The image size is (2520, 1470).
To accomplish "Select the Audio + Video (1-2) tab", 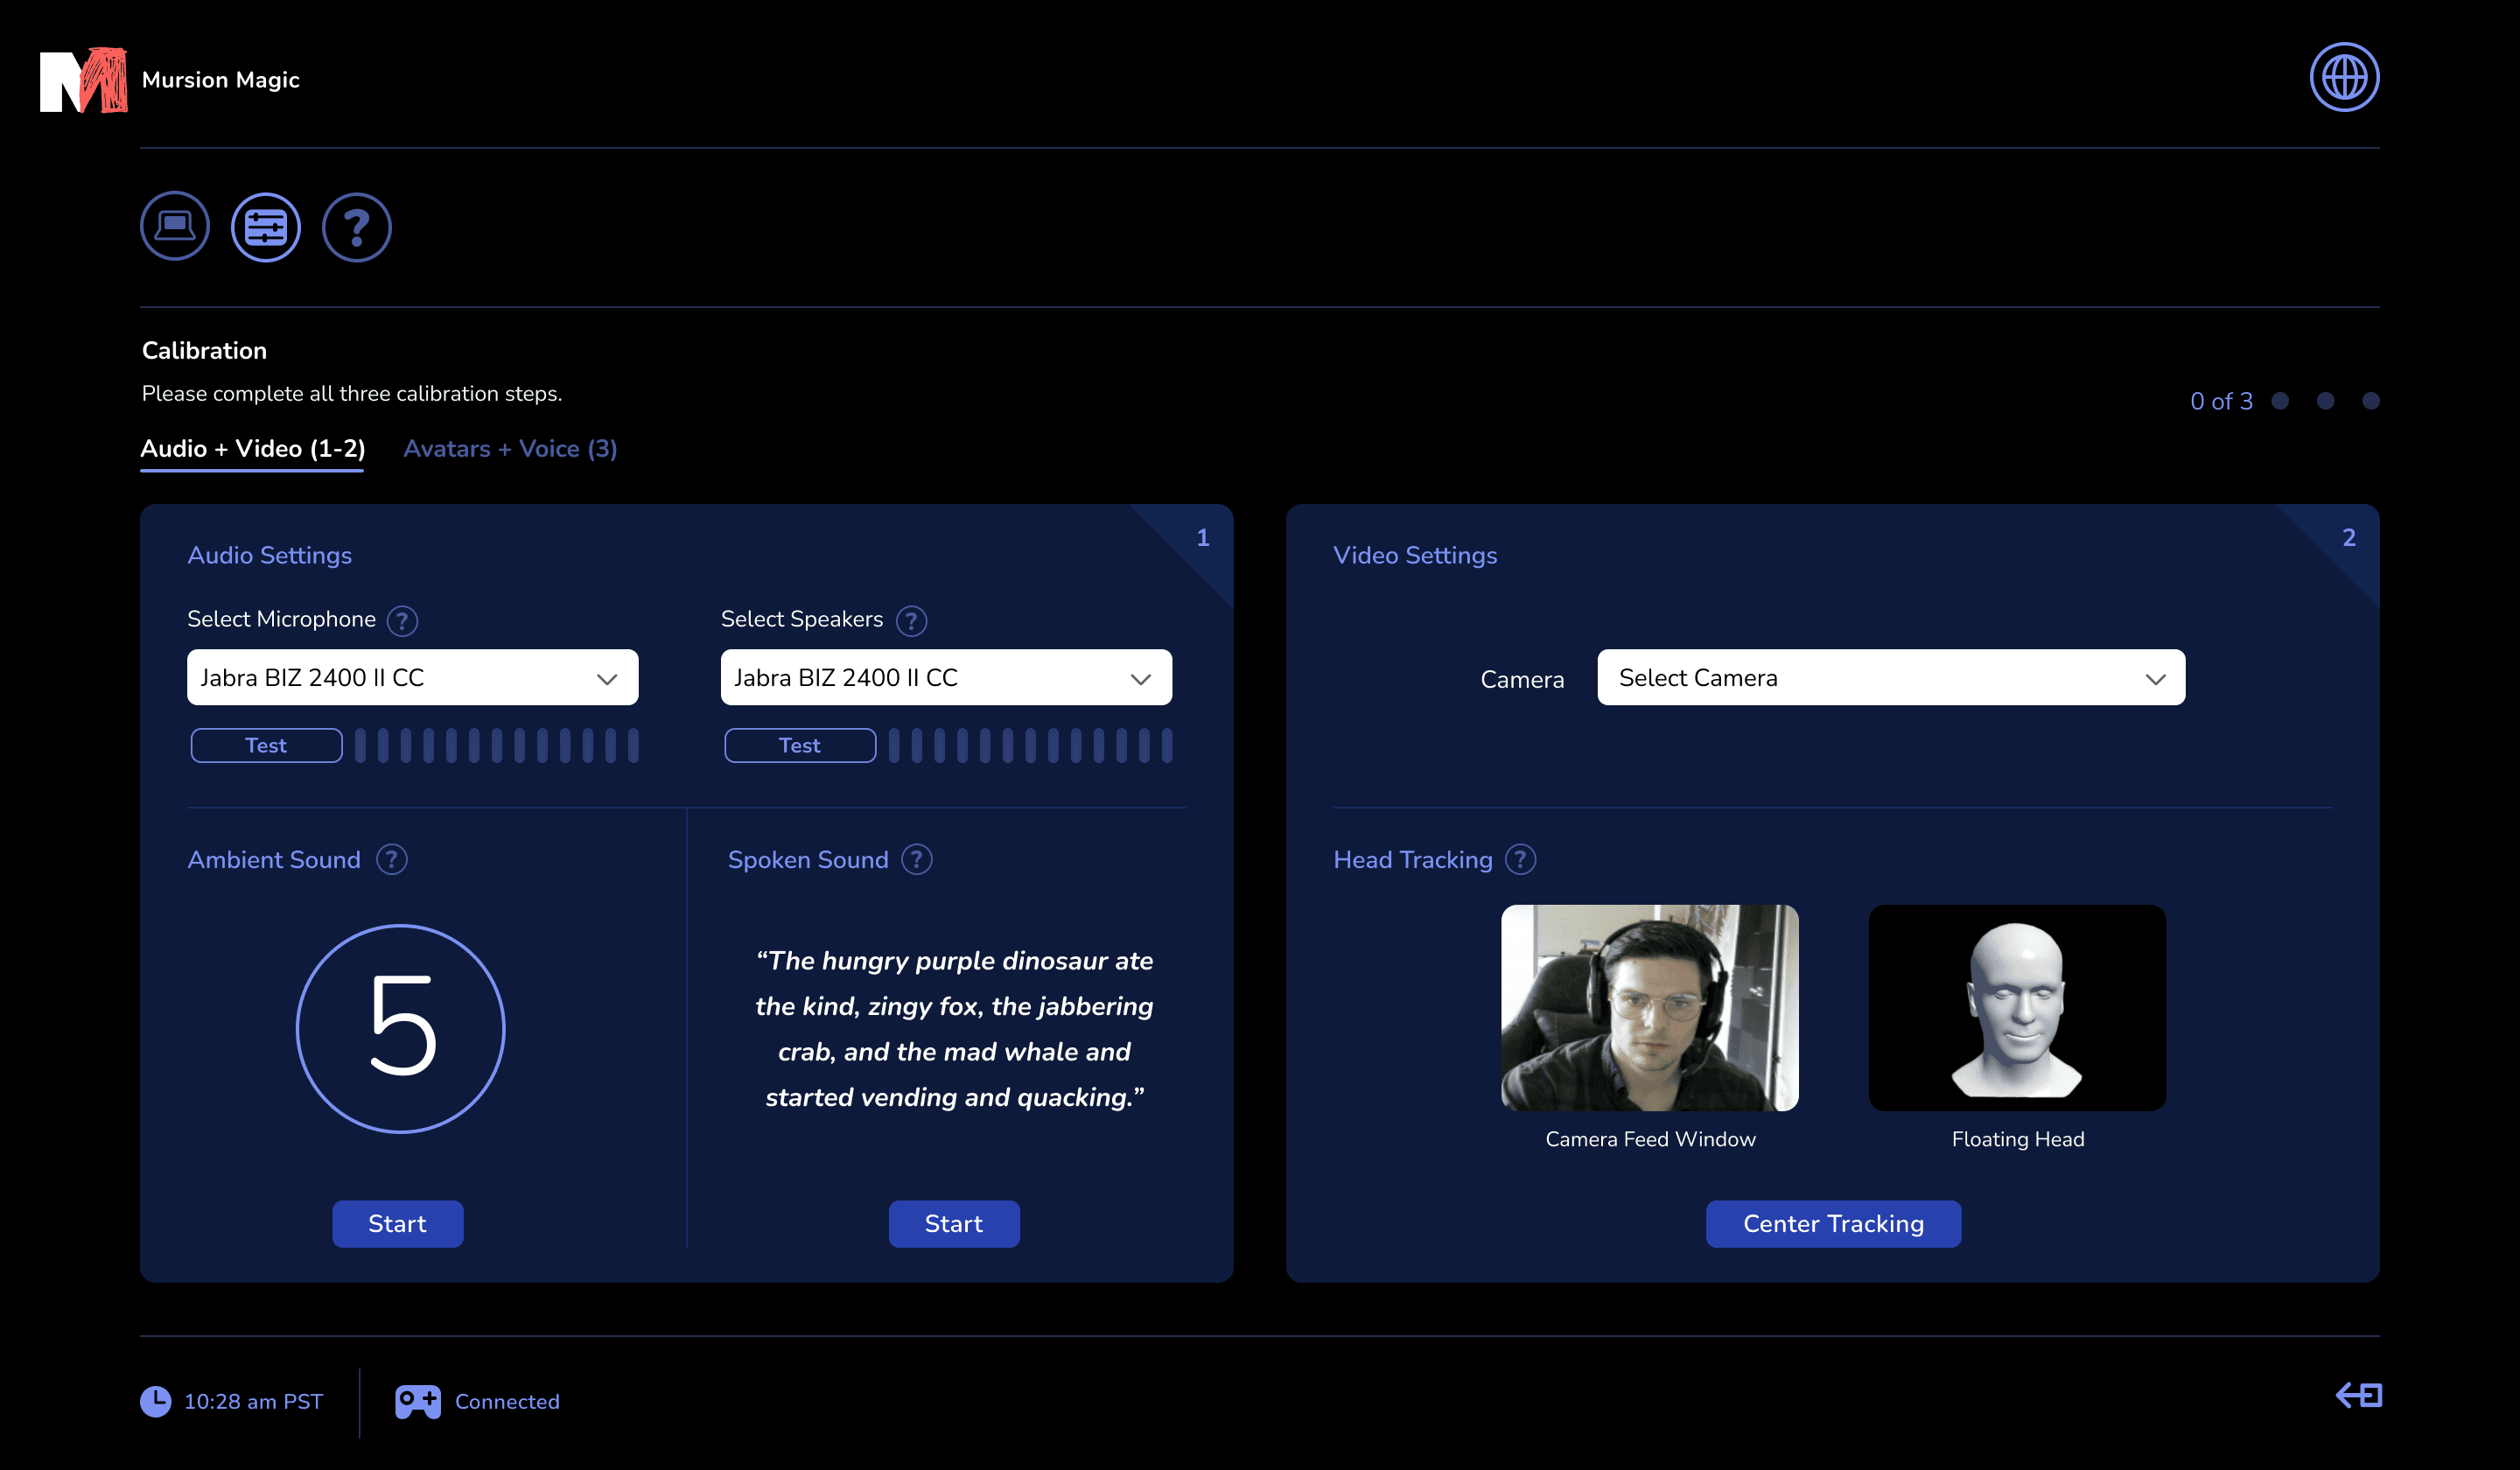I will click(x=252, y=448).
